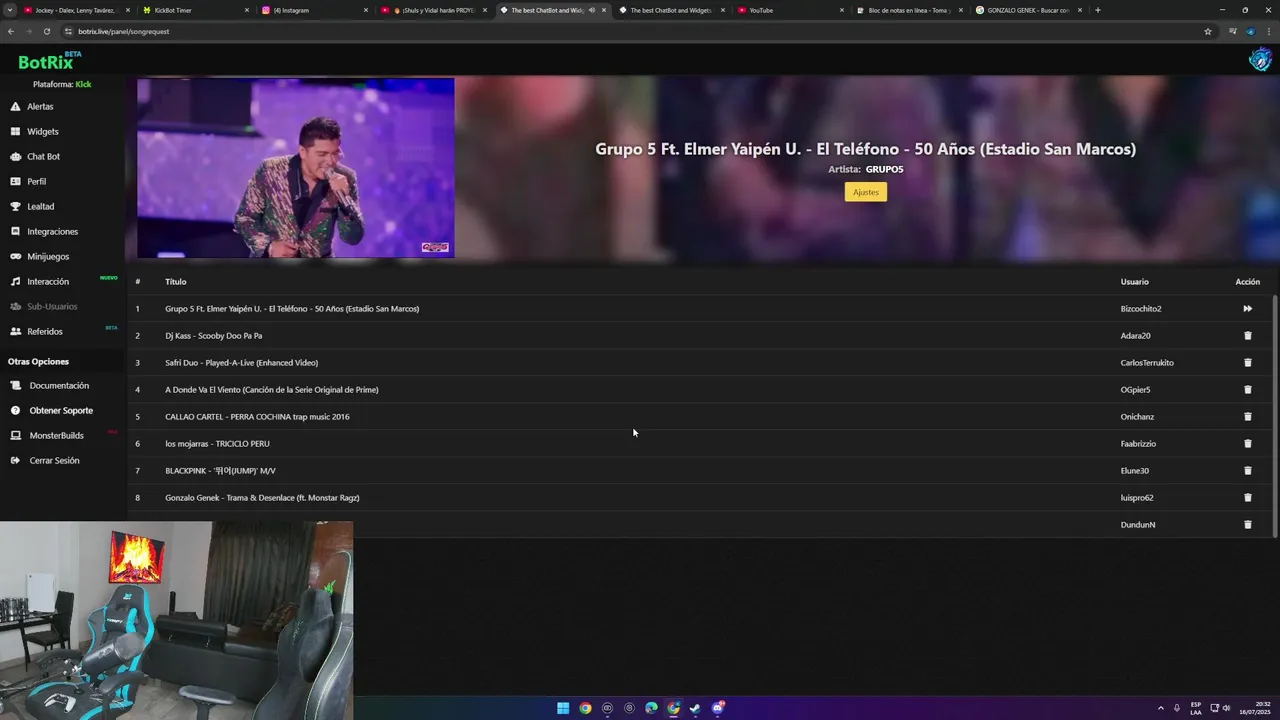Delete A Donde Va El Viento request
Viewport: 1280px width, 720px height.
click(1247, 390)
